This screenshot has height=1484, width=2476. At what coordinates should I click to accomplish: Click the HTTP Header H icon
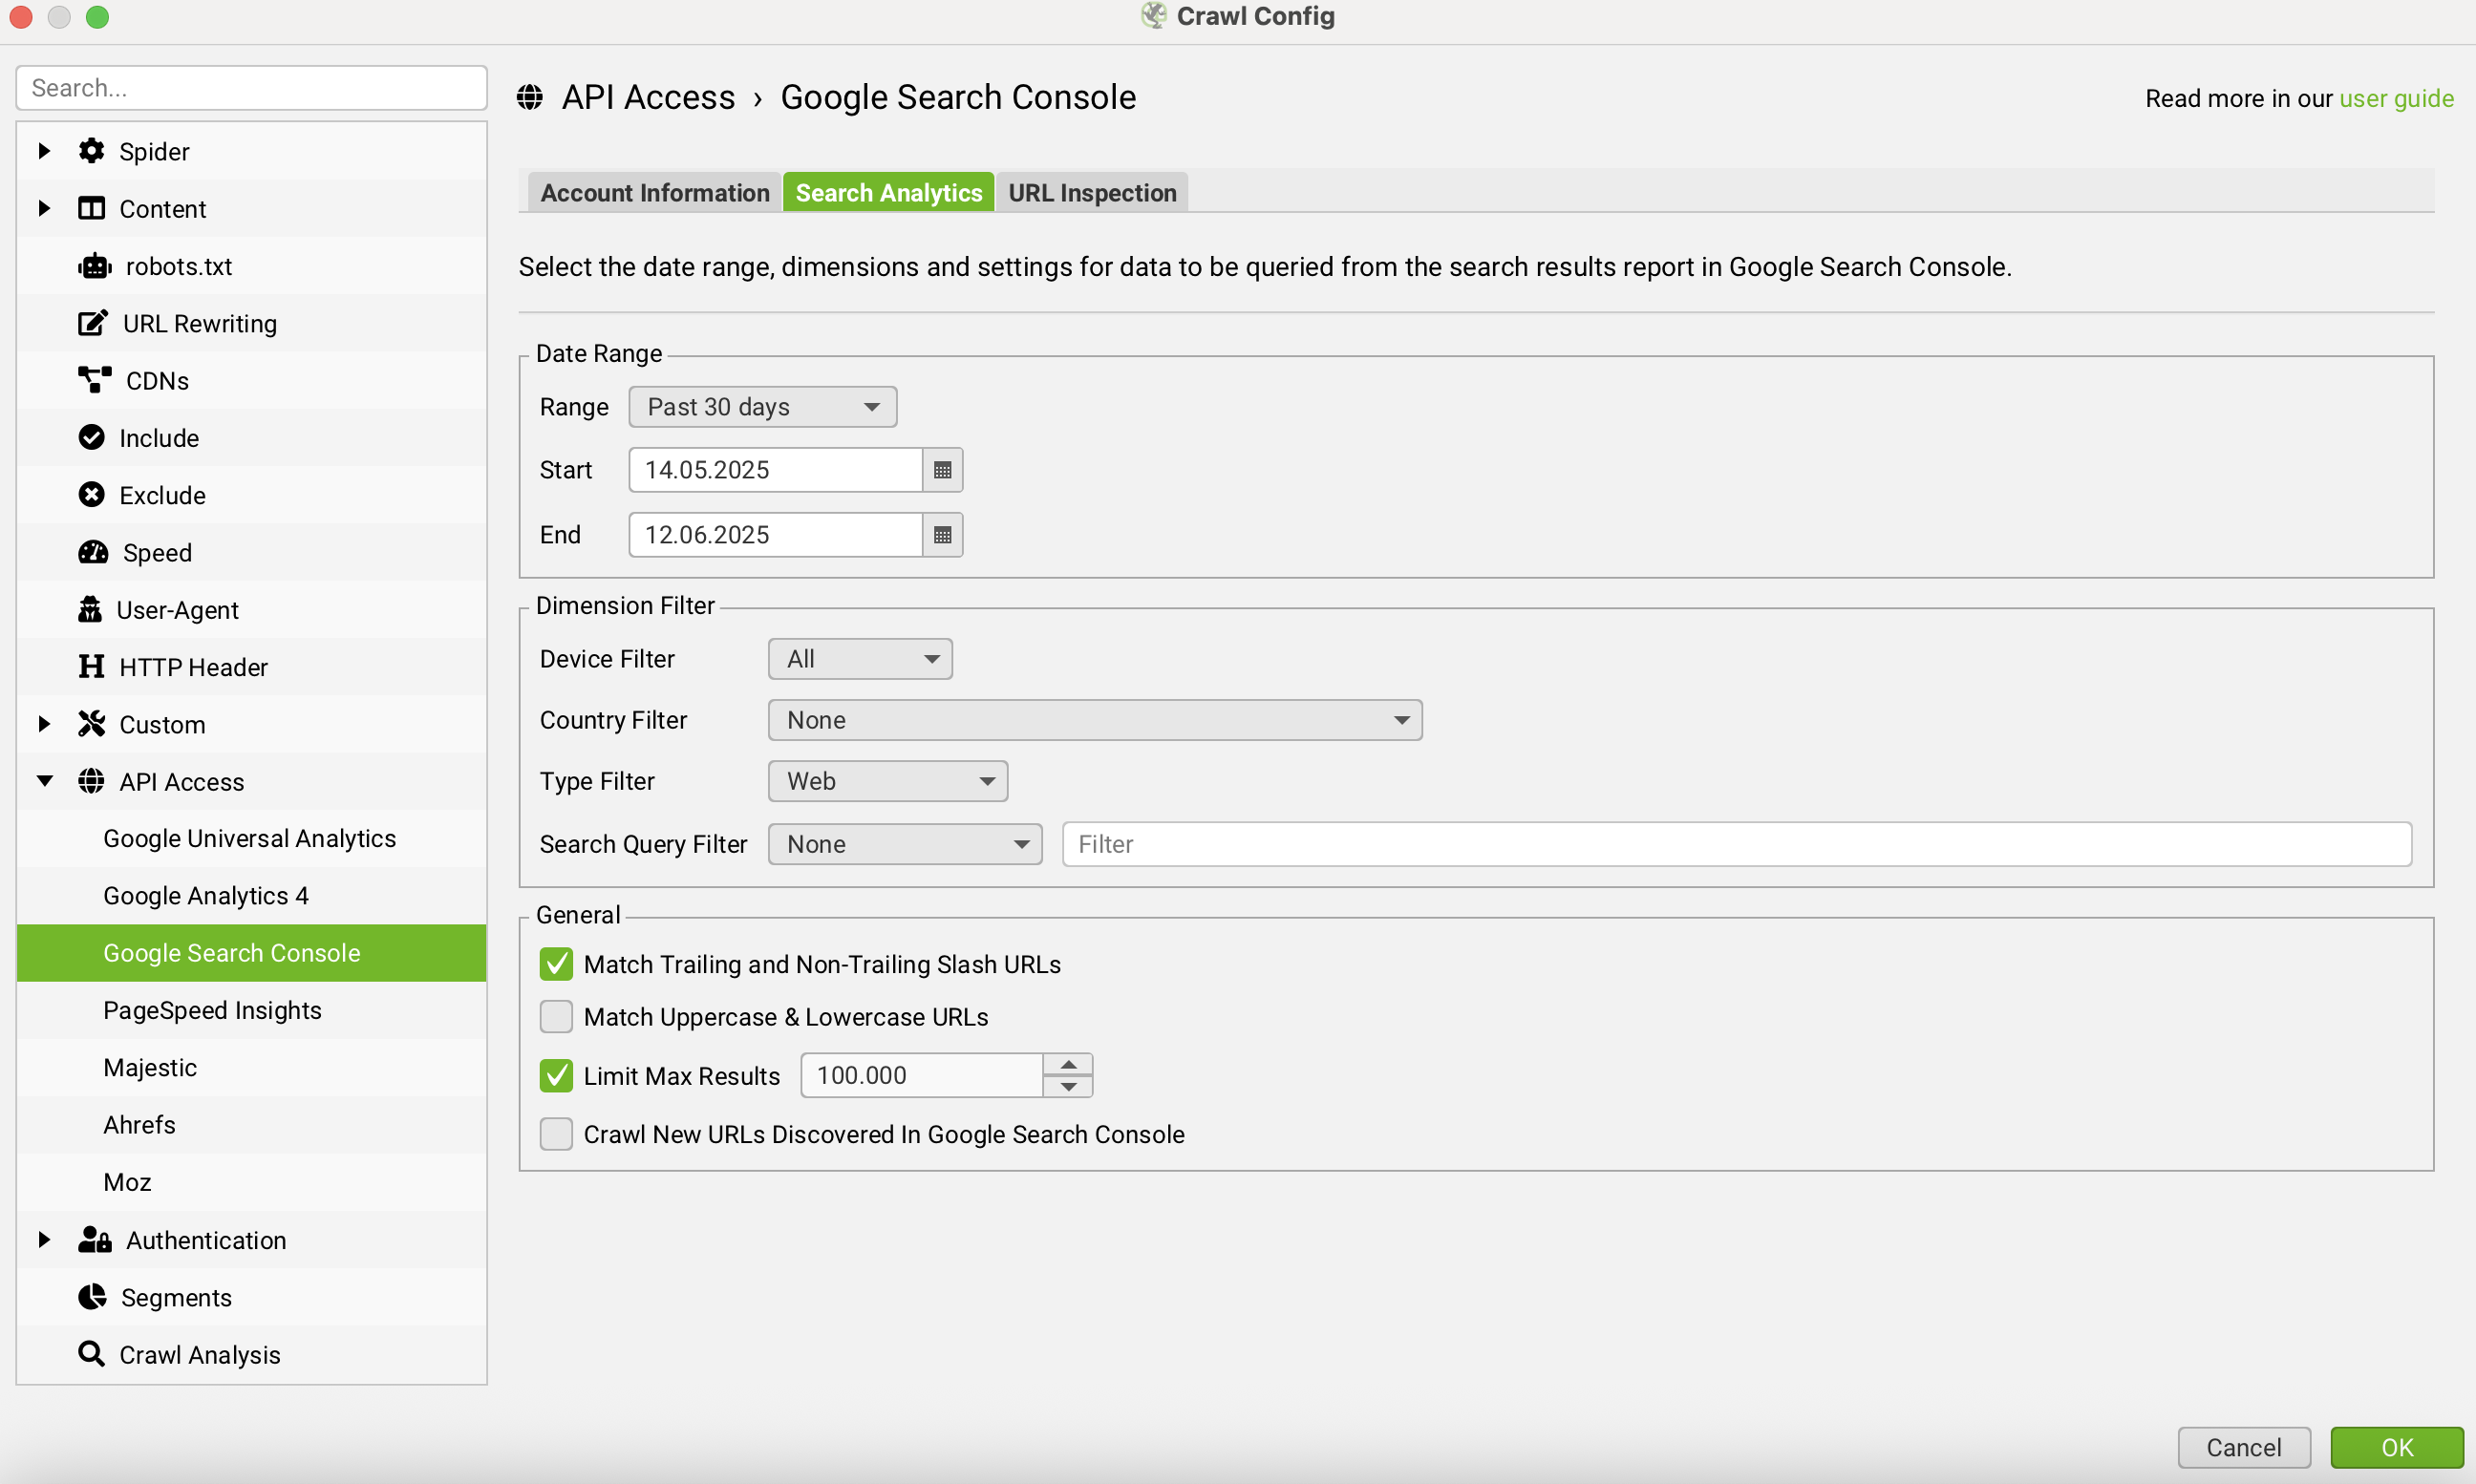91,666
